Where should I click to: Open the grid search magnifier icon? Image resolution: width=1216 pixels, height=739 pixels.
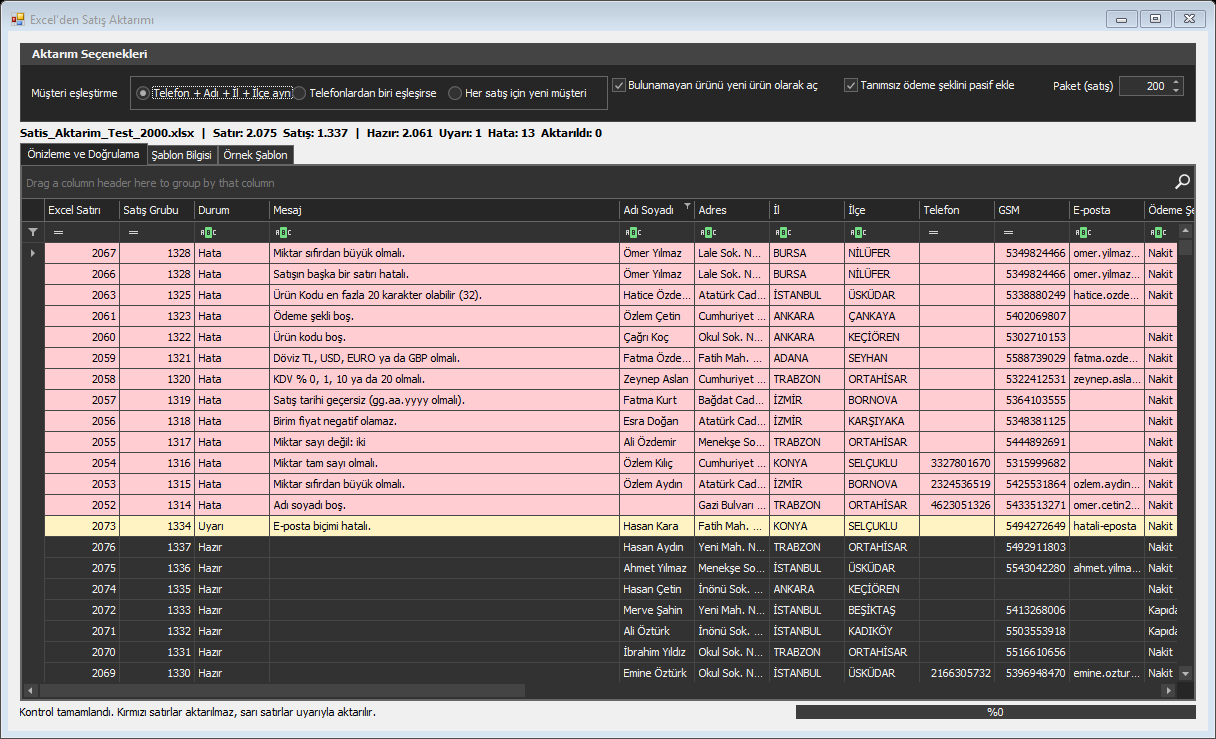coord(1182,182)
